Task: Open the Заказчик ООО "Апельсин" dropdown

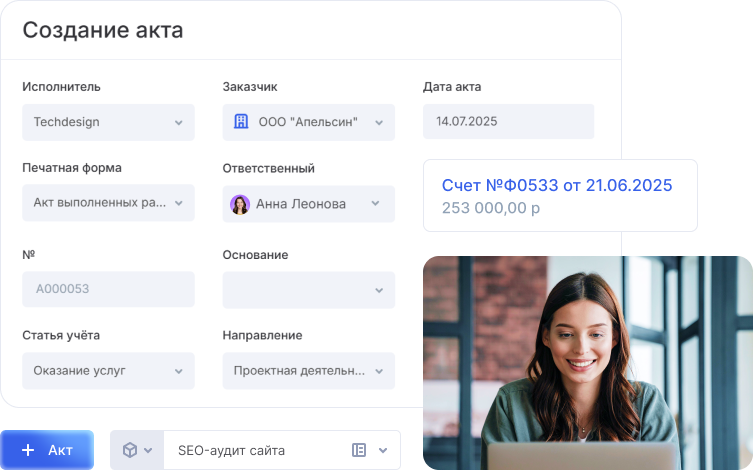Action: click(x=379, y=123)
